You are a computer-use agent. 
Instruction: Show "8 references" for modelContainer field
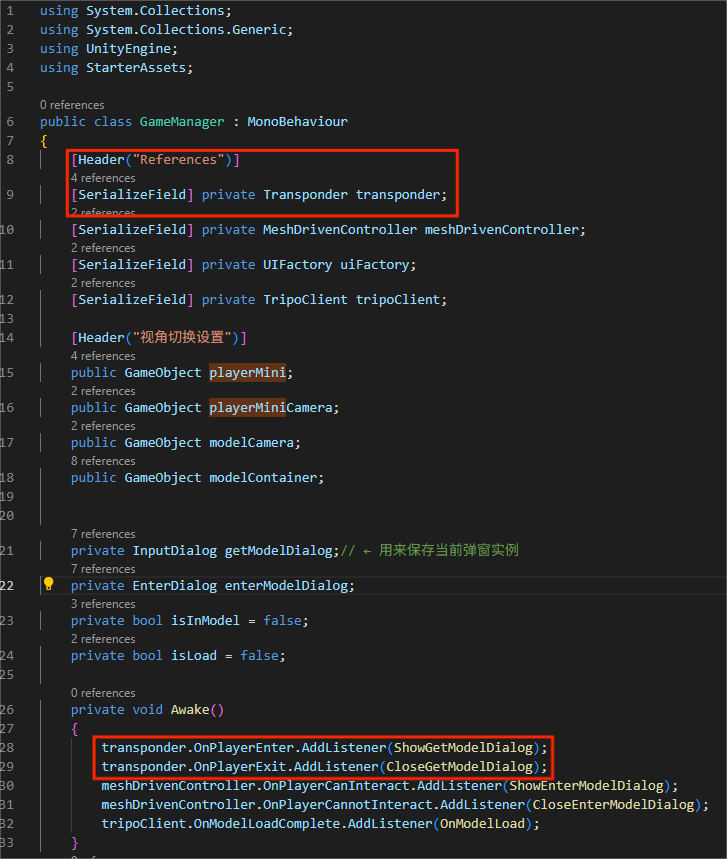point(103,461)
